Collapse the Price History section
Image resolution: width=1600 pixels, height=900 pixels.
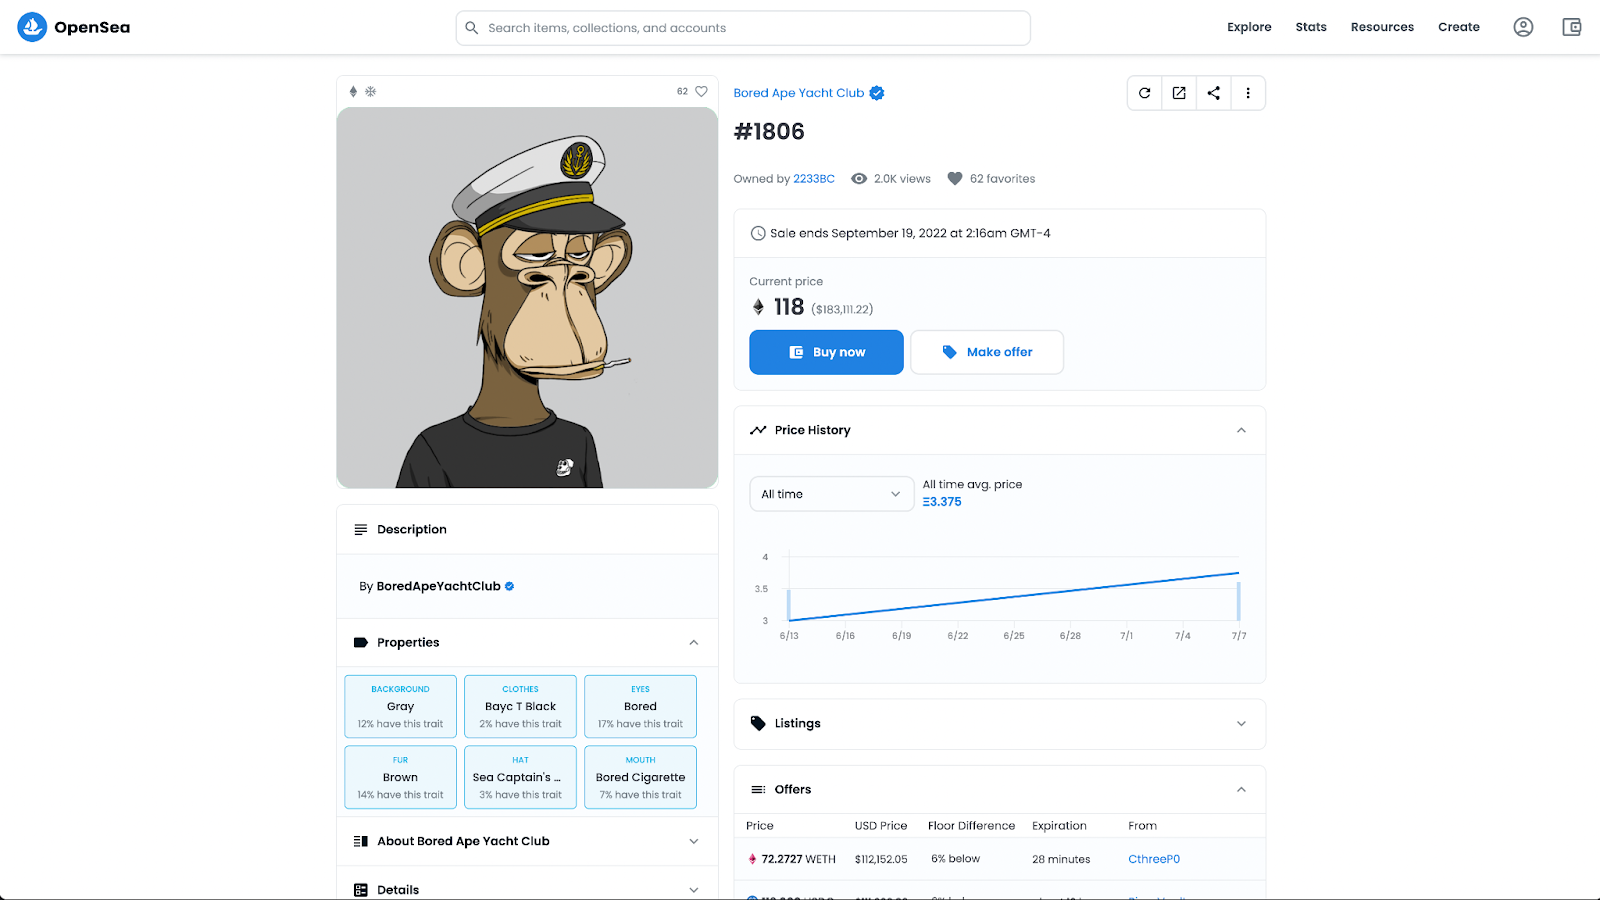click(x=1241, y=430)
